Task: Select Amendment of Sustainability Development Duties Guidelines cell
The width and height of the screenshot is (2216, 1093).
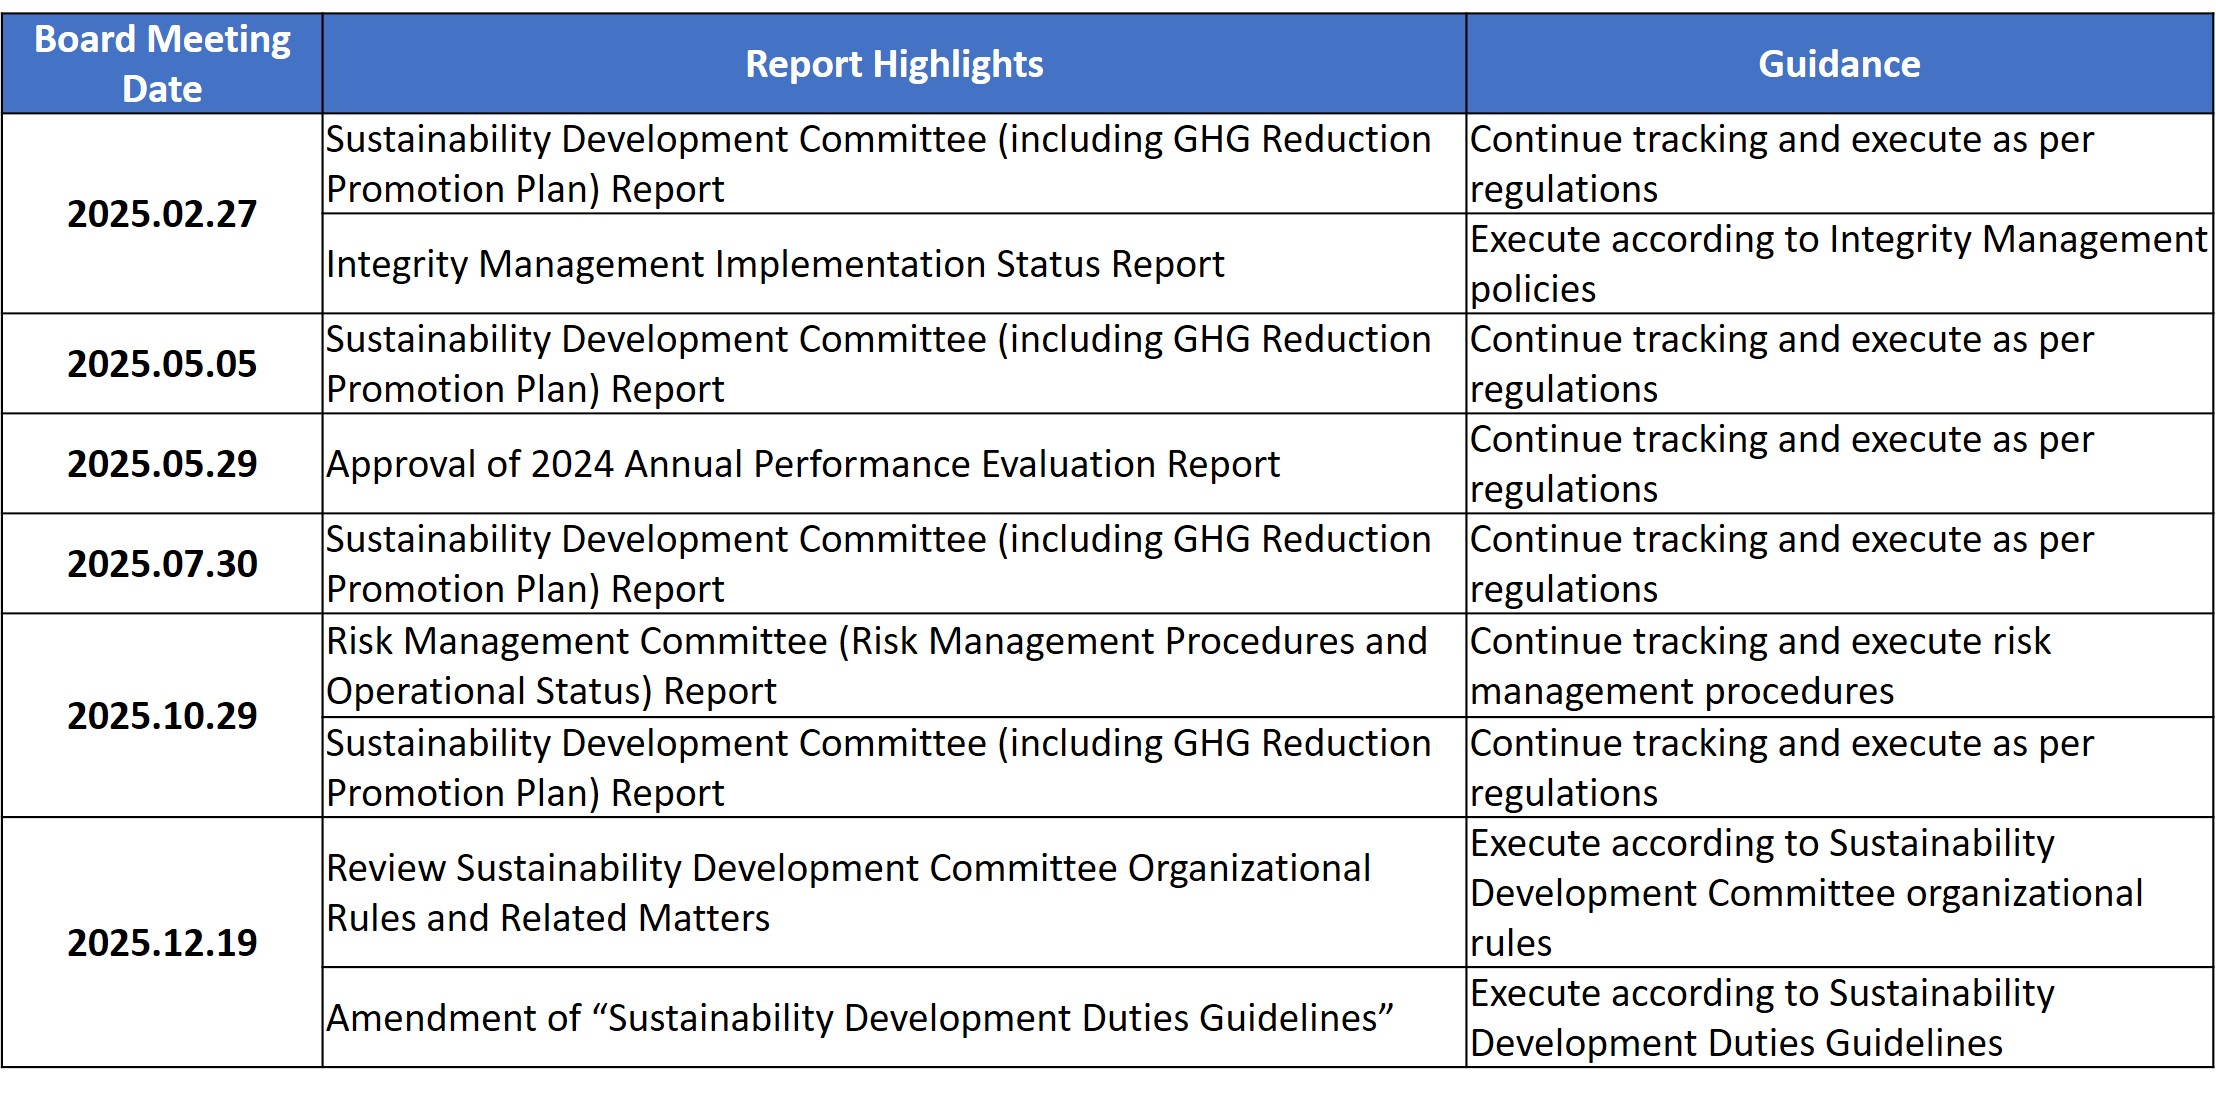Action: 859,1018
